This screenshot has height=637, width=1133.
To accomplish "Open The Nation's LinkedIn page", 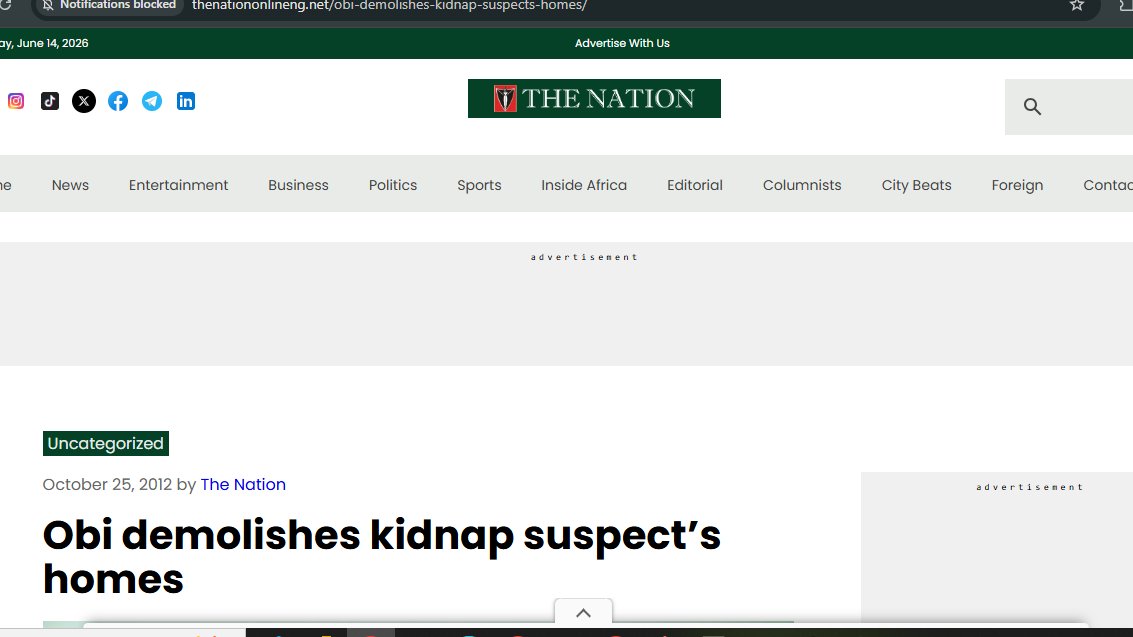I will [186, 101].
